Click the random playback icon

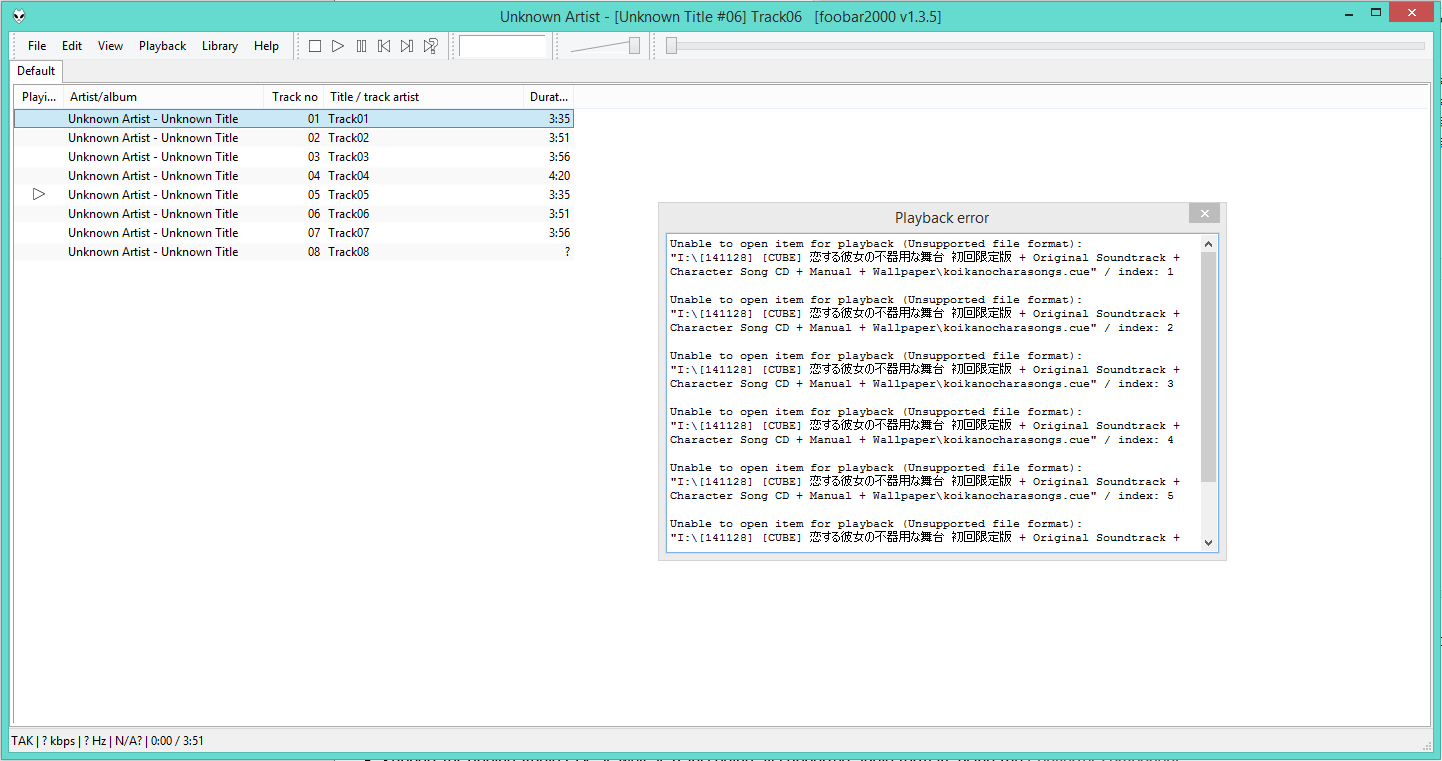point(431,46)
